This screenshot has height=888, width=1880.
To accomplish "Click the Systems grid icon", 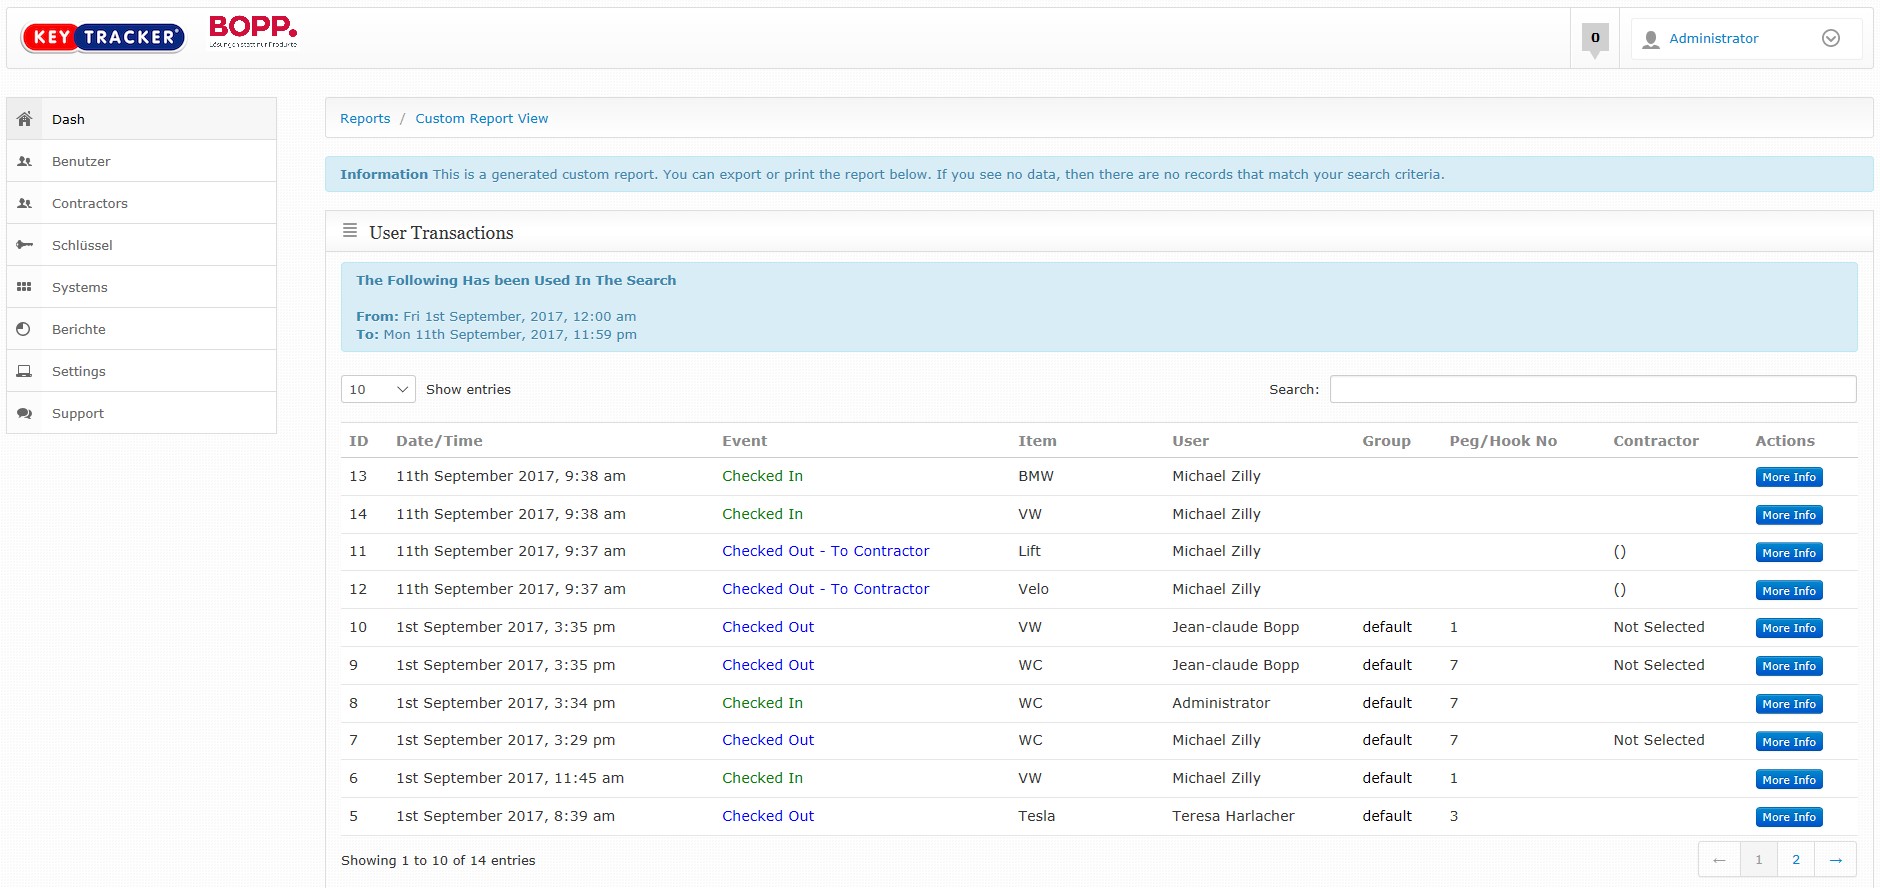I will click(25, 287).
